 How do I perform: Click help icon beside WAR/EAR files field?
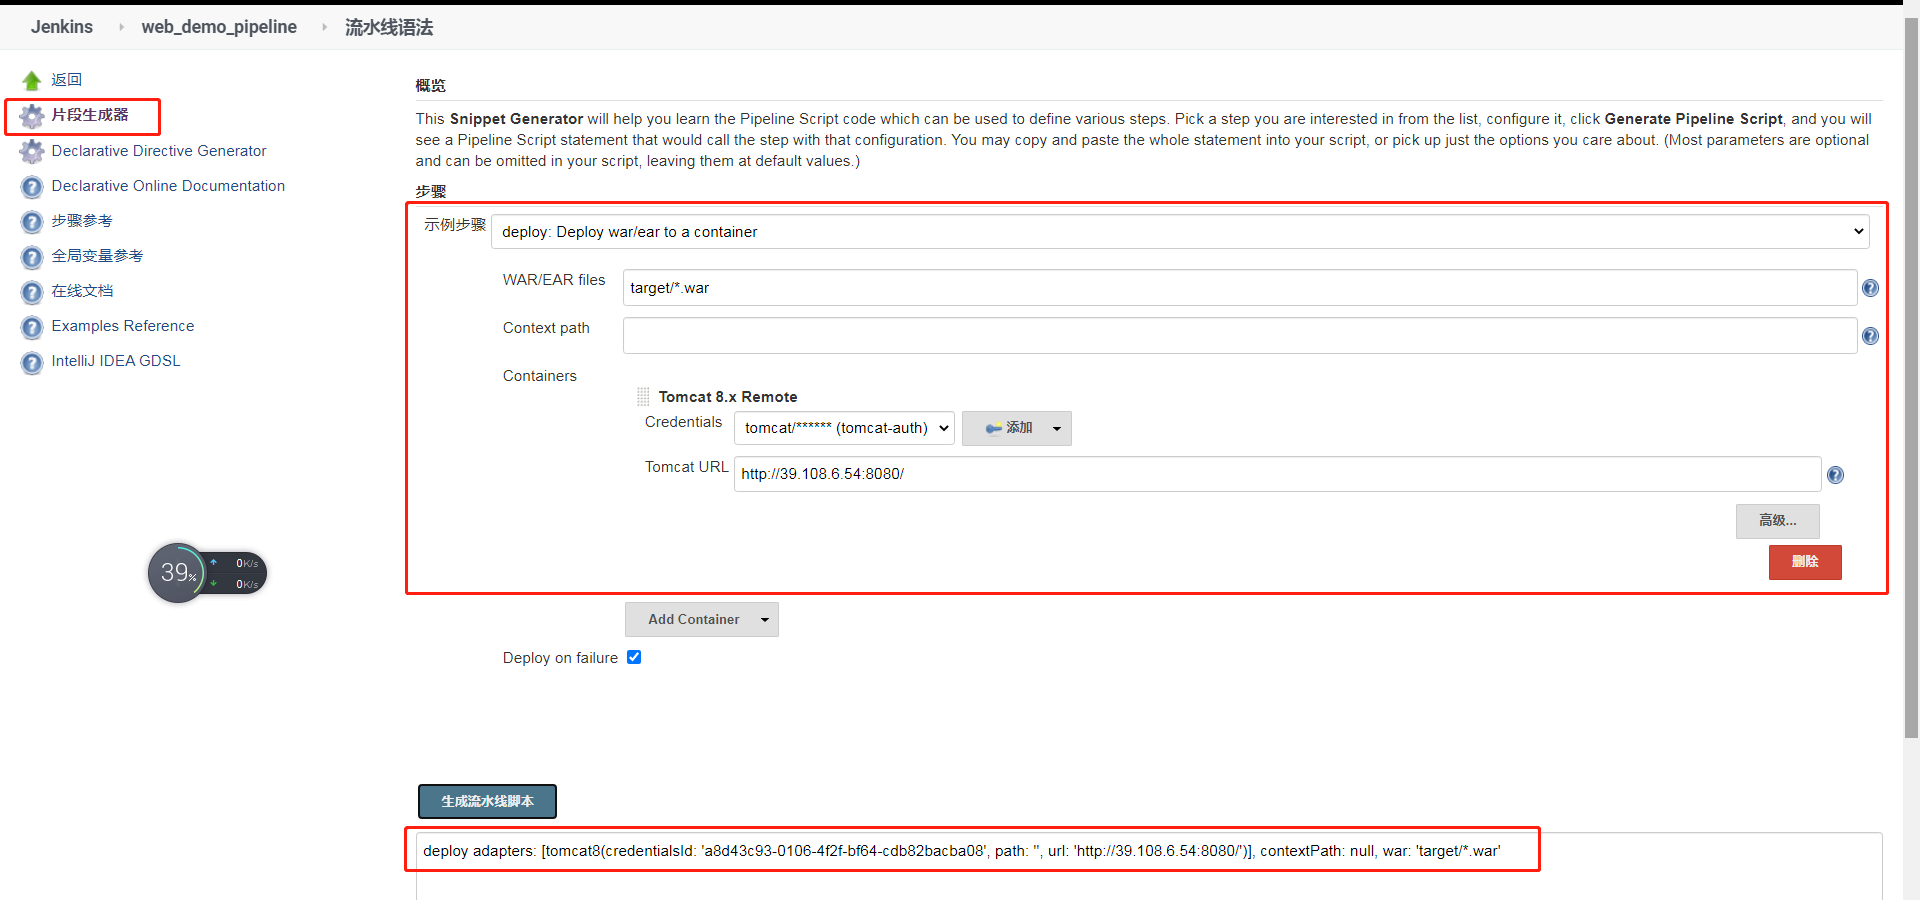1870,288
